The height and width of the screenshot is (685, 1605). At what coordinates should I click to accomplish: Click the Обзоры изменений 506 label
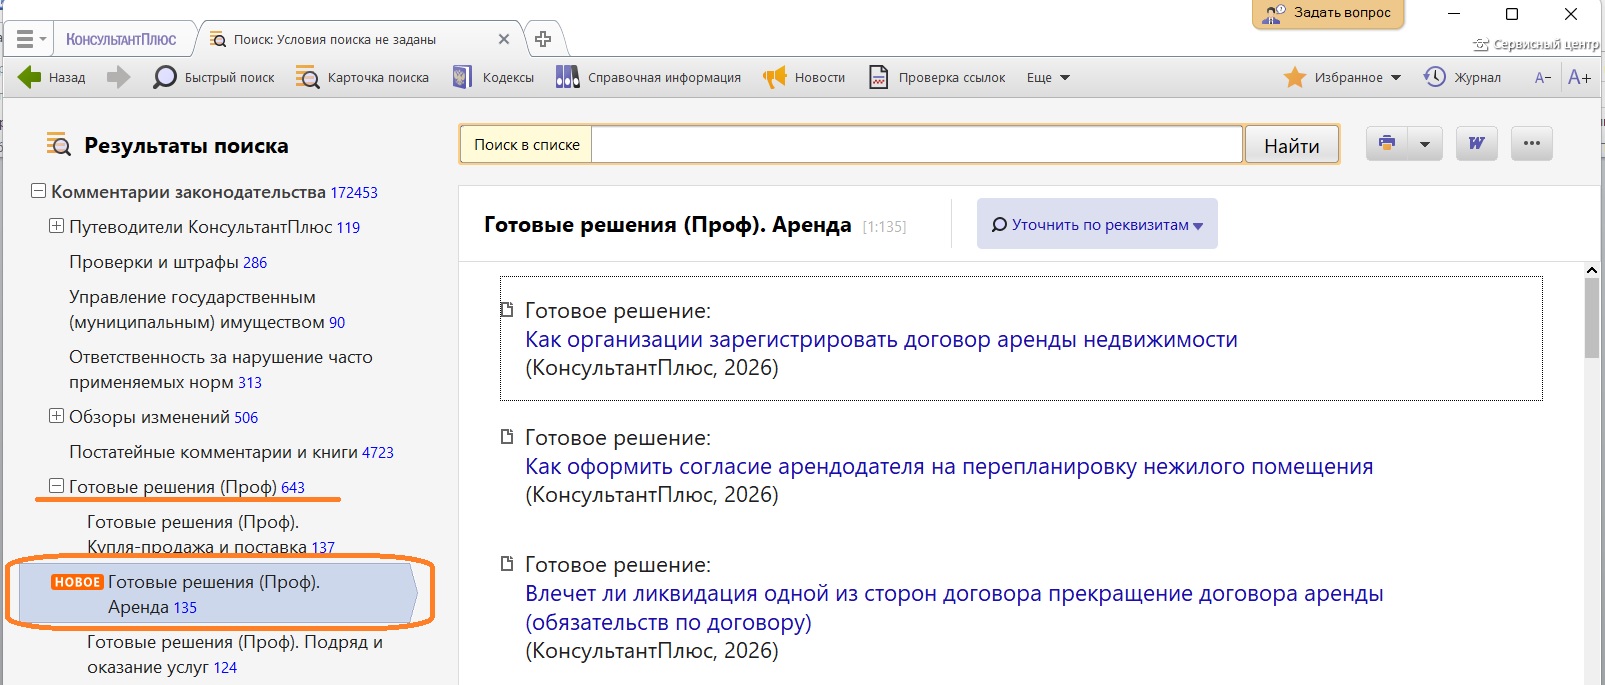[163, 417]
